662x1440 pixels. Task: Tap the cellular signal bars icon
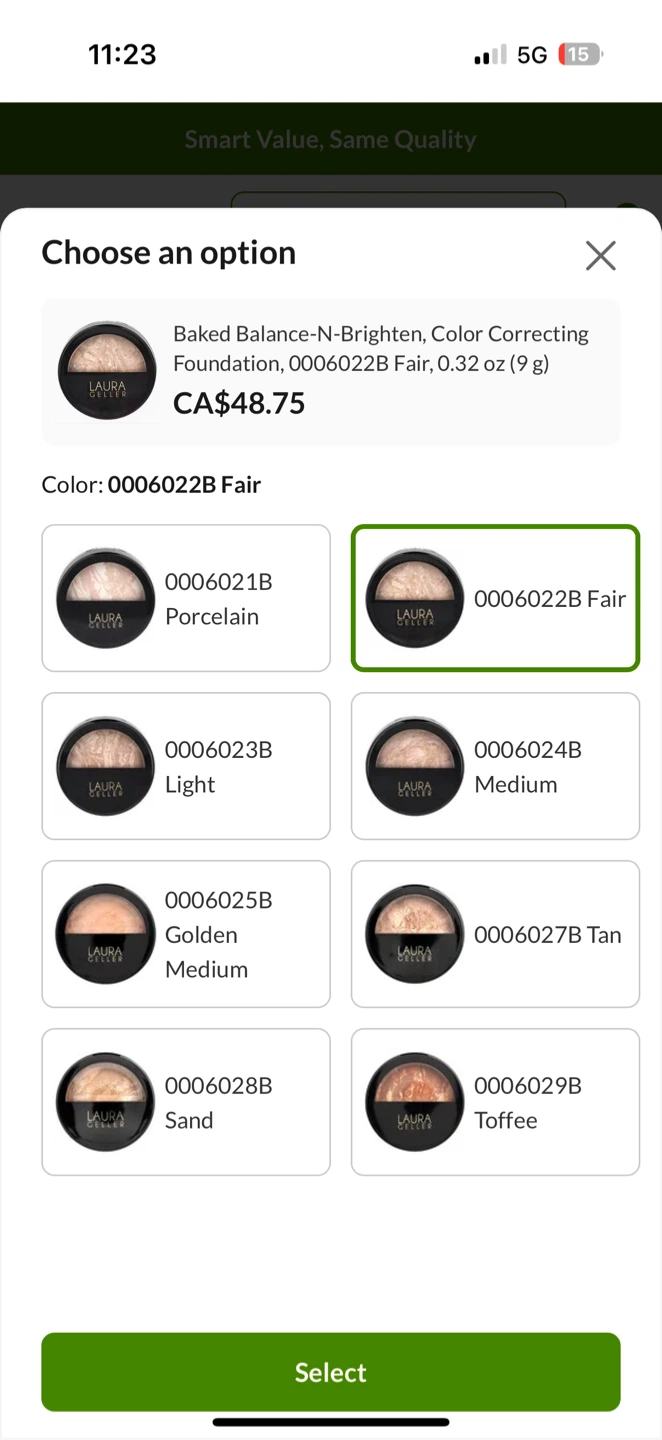click(x=490, y=56)
